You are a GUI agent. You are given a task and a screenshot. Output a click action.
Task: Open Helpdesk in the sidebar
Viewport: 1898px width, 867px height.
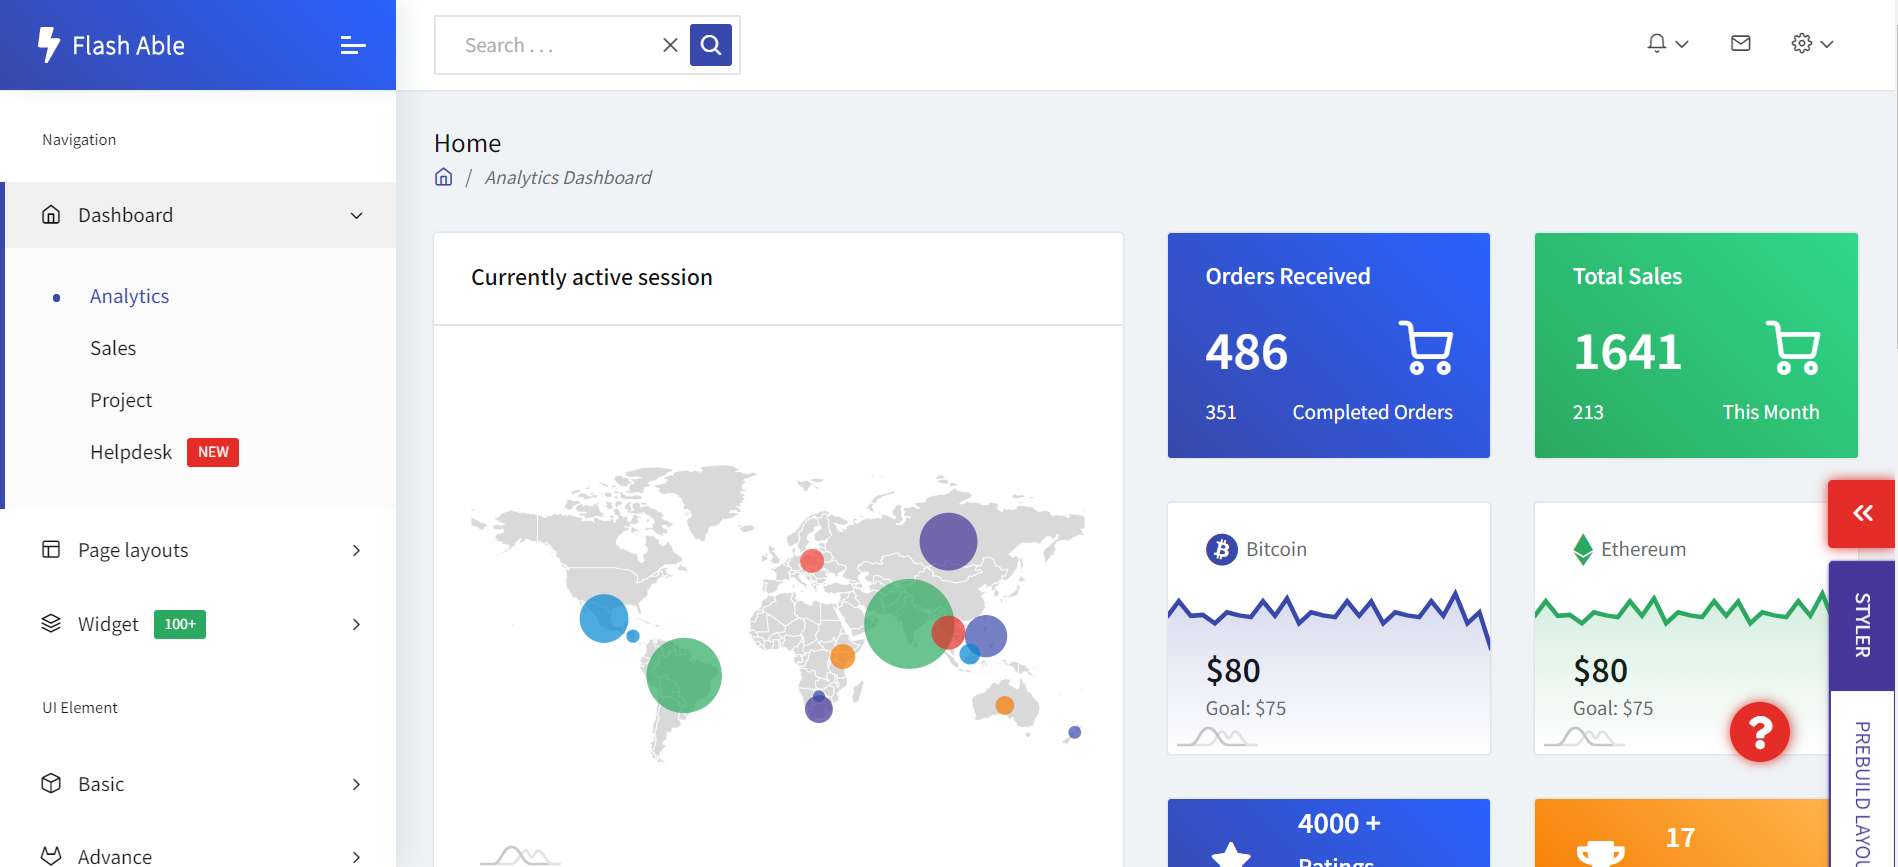131,452
